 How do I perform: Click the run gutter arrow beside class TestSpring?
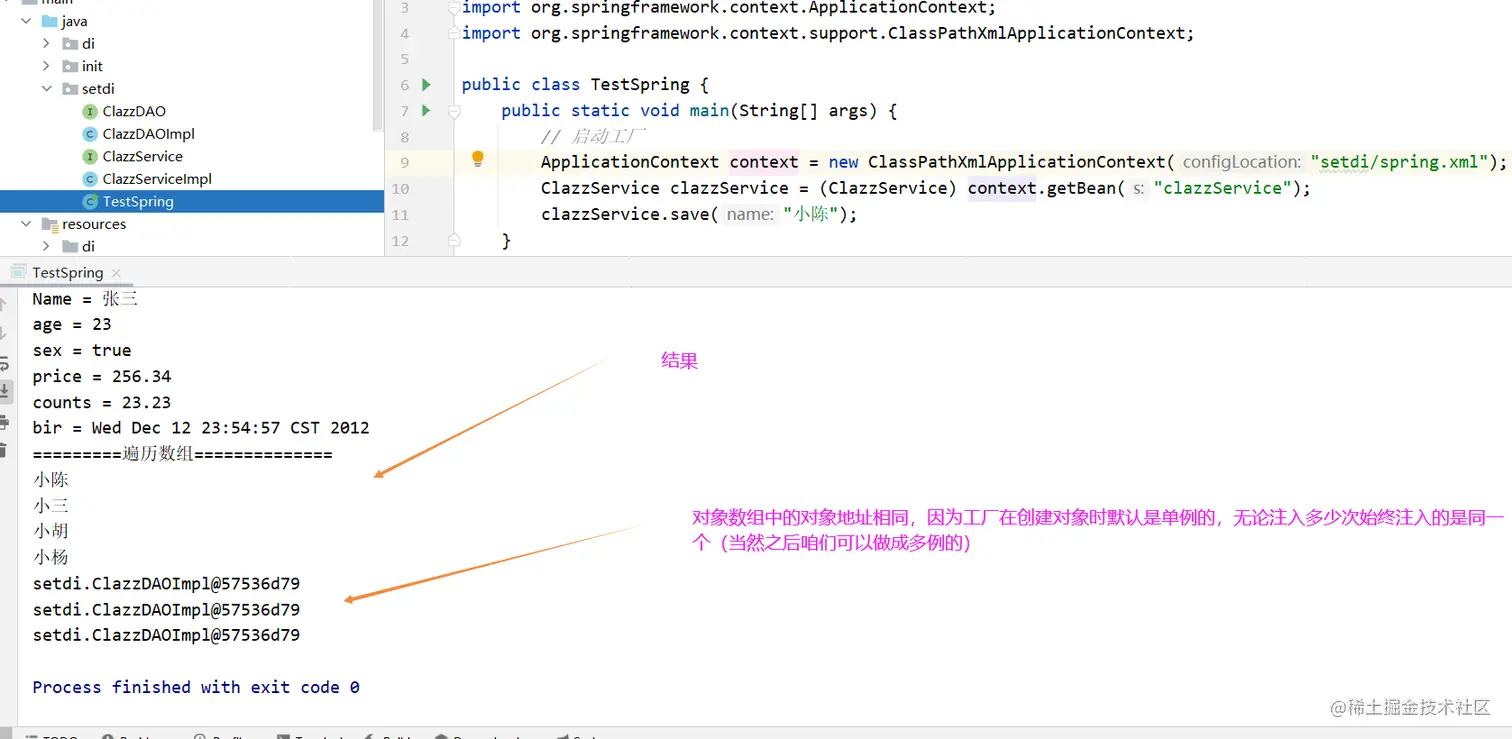(427, 85)
